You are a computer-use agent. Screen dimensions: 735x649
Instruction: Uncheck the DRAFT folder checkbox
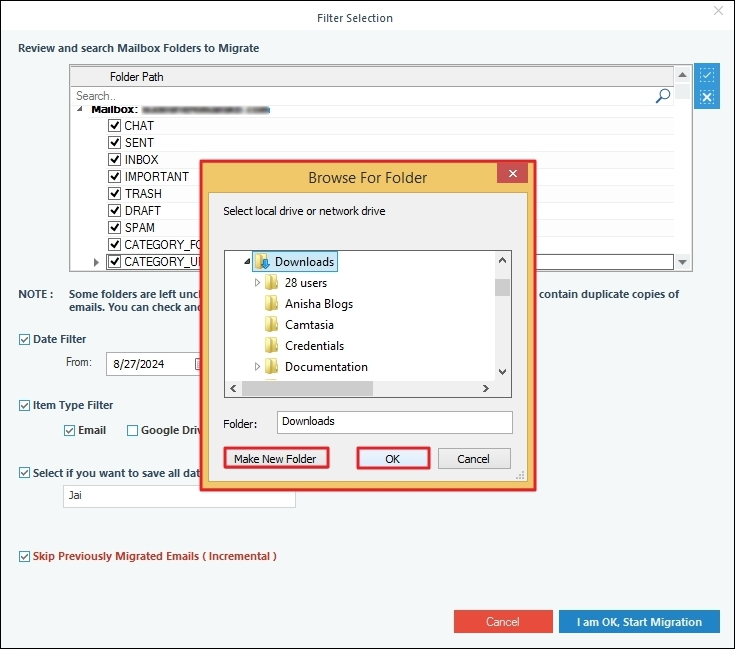[x=114, y=210]
